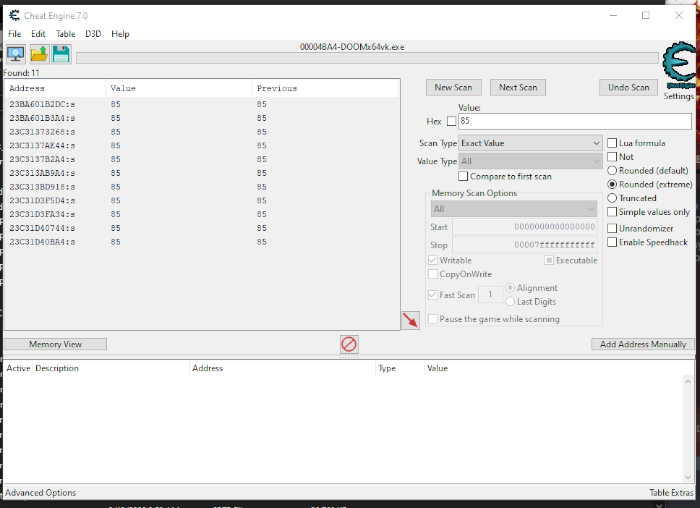Image resolution: width=700 pixels, height=508 pixels.
Task: Toggle the Writable checkbox
Action: pyautogui.click(x=433, y=260)
